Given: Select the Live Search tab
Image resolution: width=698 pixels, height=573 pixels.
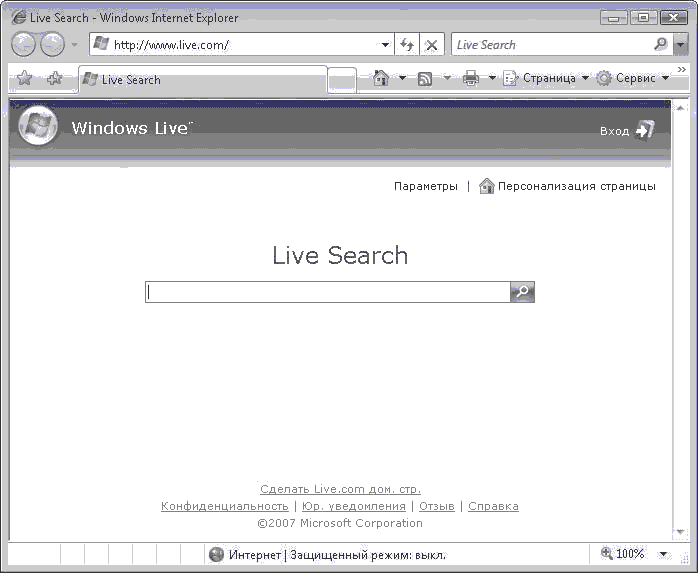Looking at the screenshot, I should click(203, 80).
